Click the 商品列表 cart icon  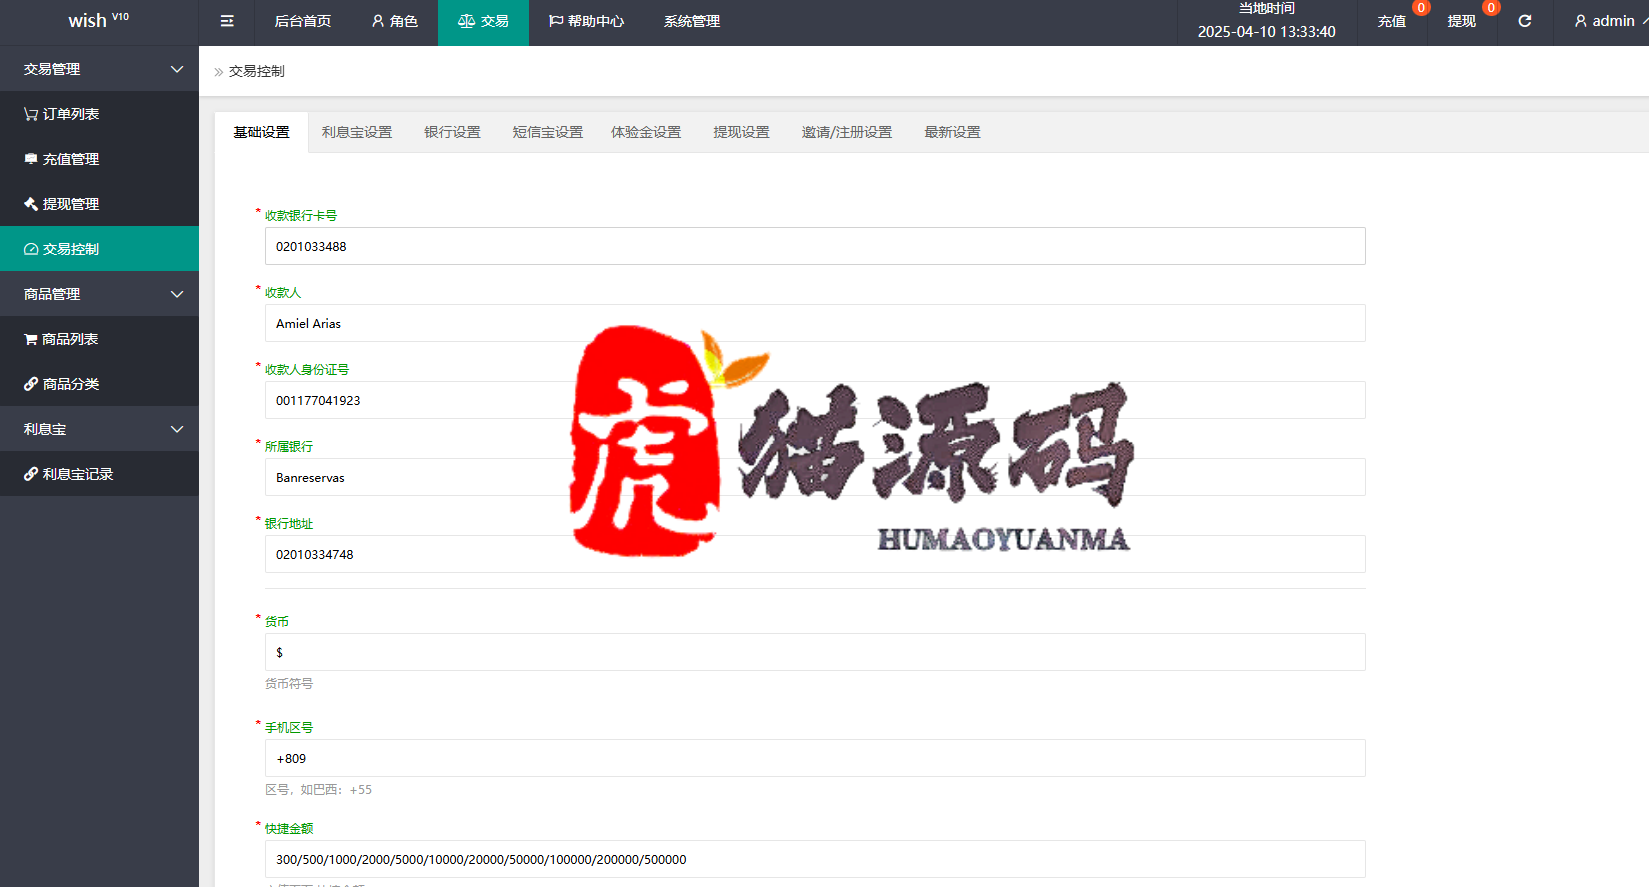click(31, 339)
